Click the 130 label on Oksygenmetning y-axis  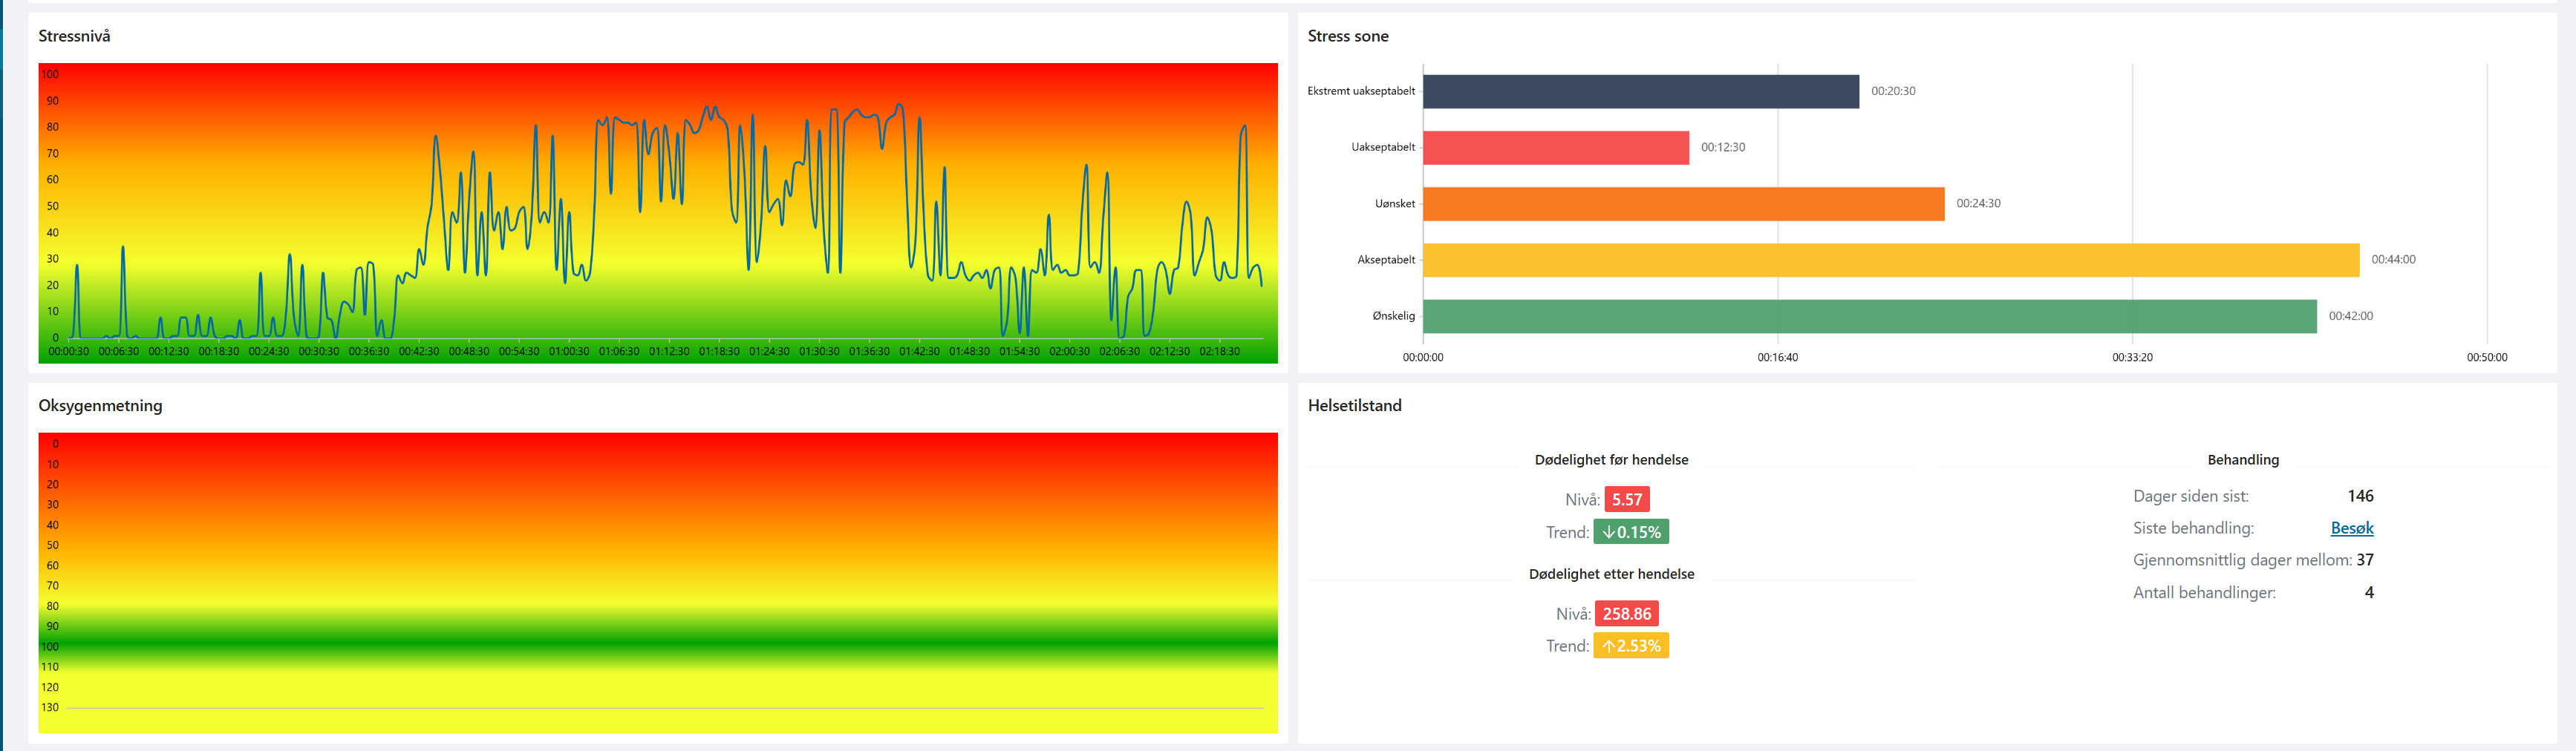tap(50, 708)
